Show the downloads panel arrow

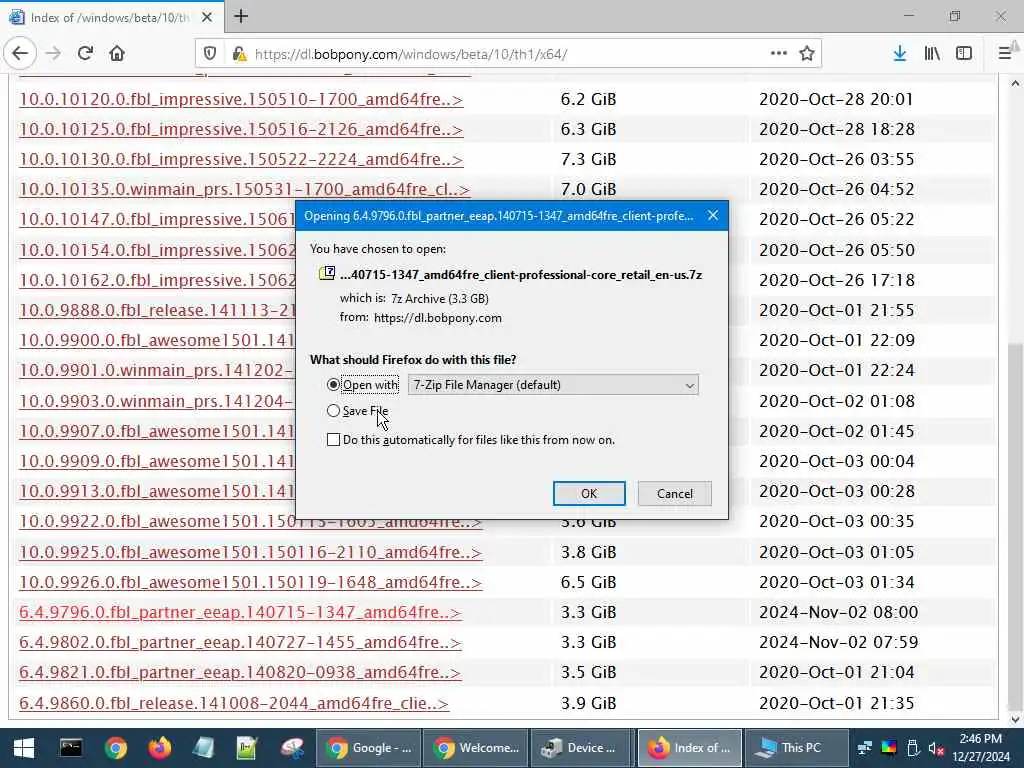click(900, 54)
